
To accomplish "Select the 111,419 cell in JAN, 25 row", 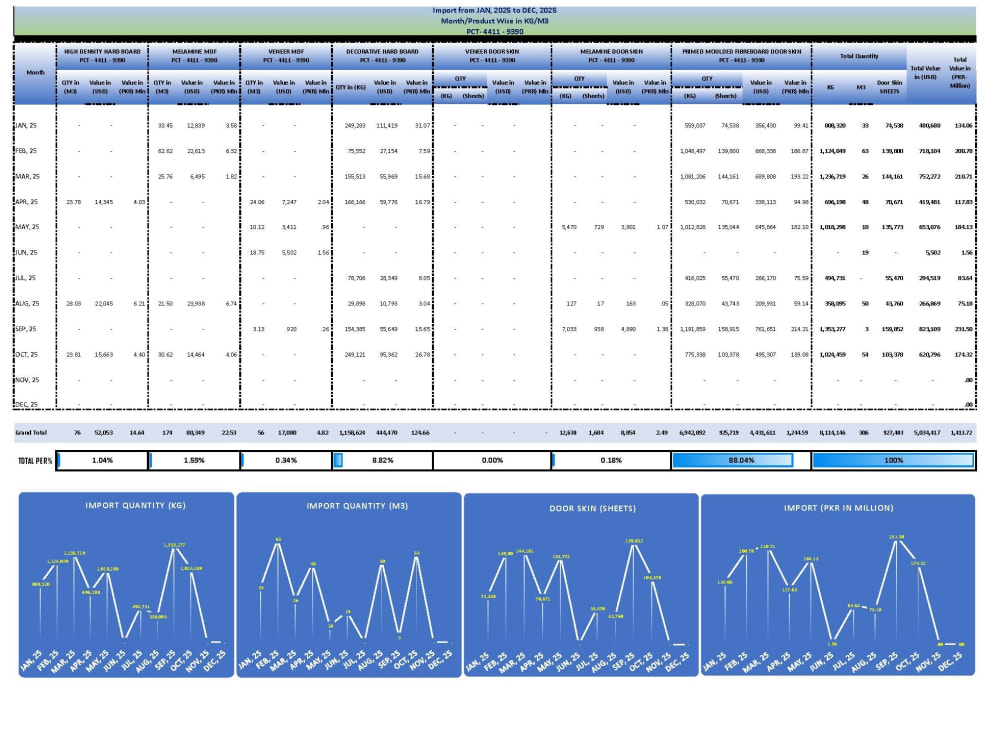I will click(x=387, y=126).
